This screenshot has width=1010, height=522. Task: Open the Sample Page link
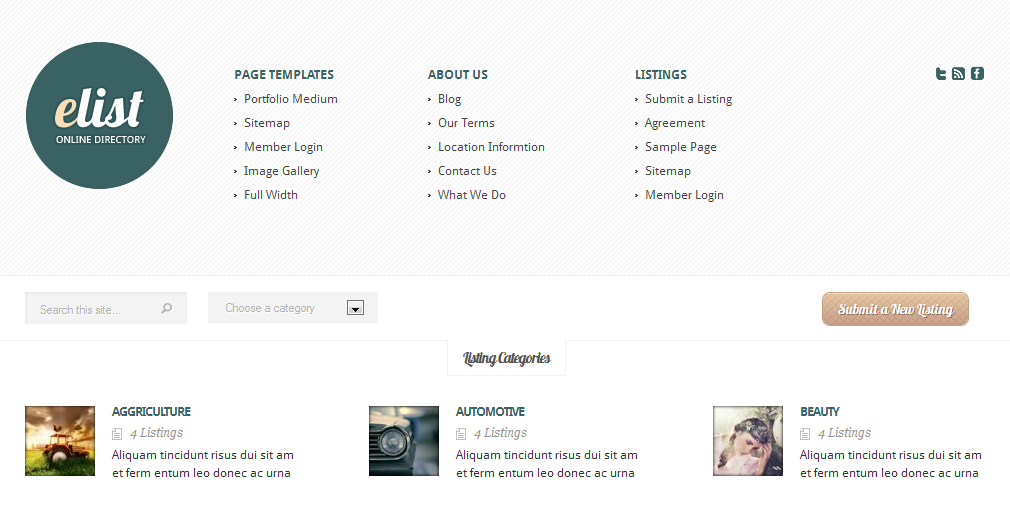pos(681,147)
